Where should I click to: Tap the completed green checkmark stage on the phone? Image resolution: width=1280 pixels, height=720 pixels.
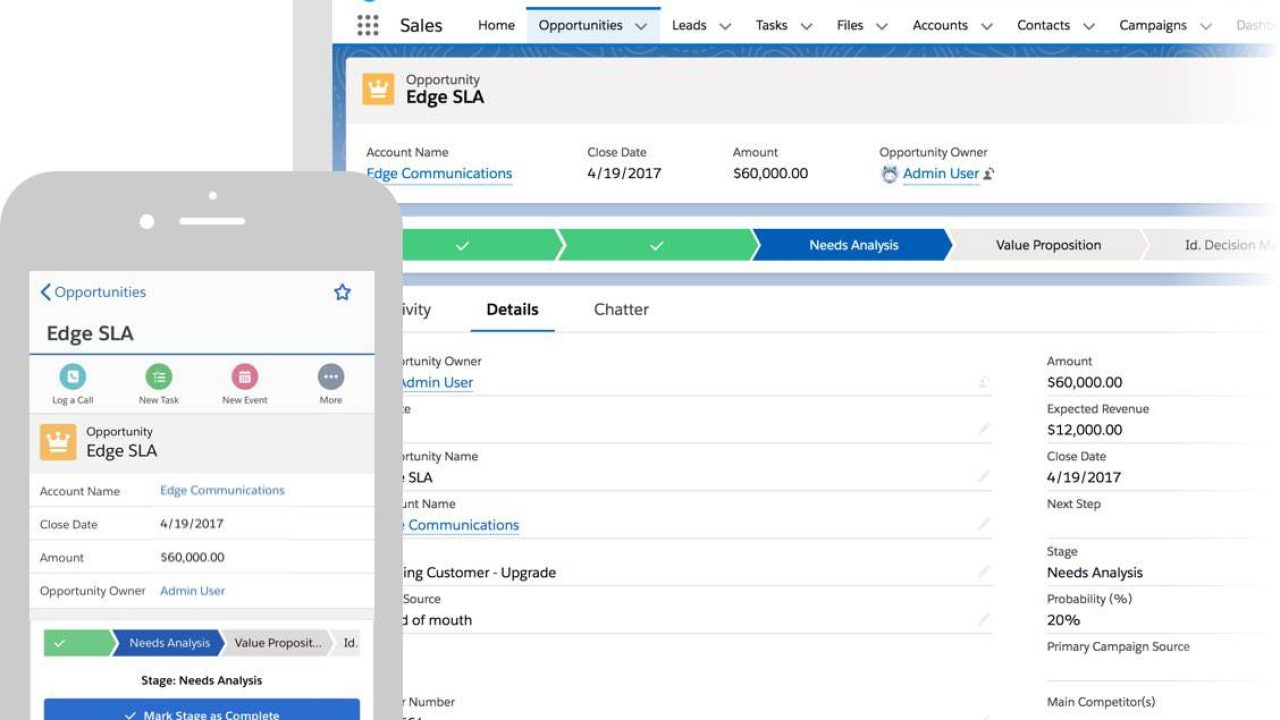click(x=78, y=643)
